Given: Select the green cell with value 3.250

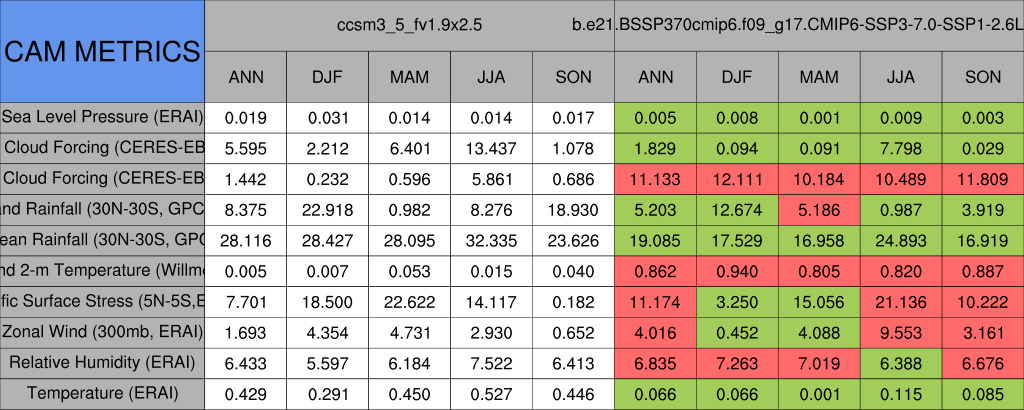Looking at the screenshot, I should pos(738,301).
